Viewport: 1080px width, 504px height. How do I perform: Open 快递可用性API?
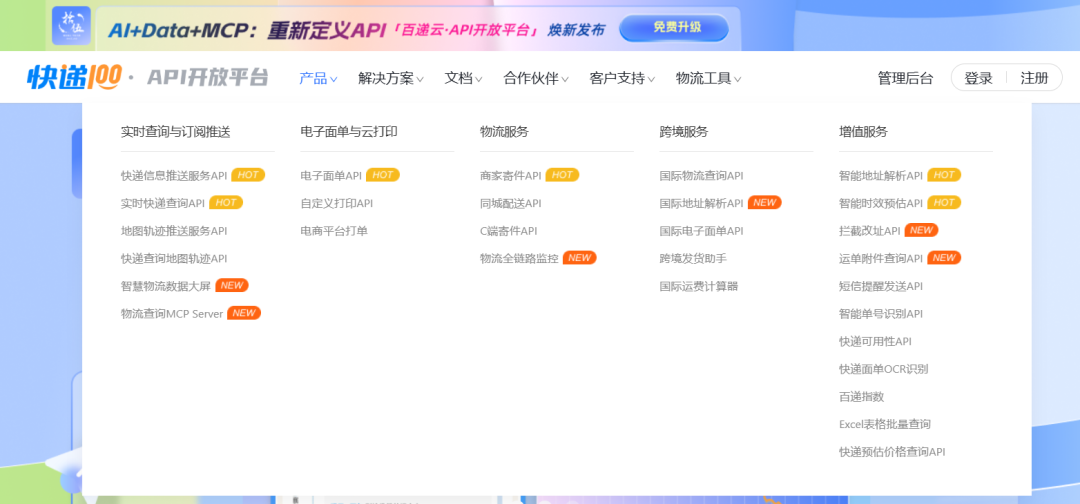[875, 341]
